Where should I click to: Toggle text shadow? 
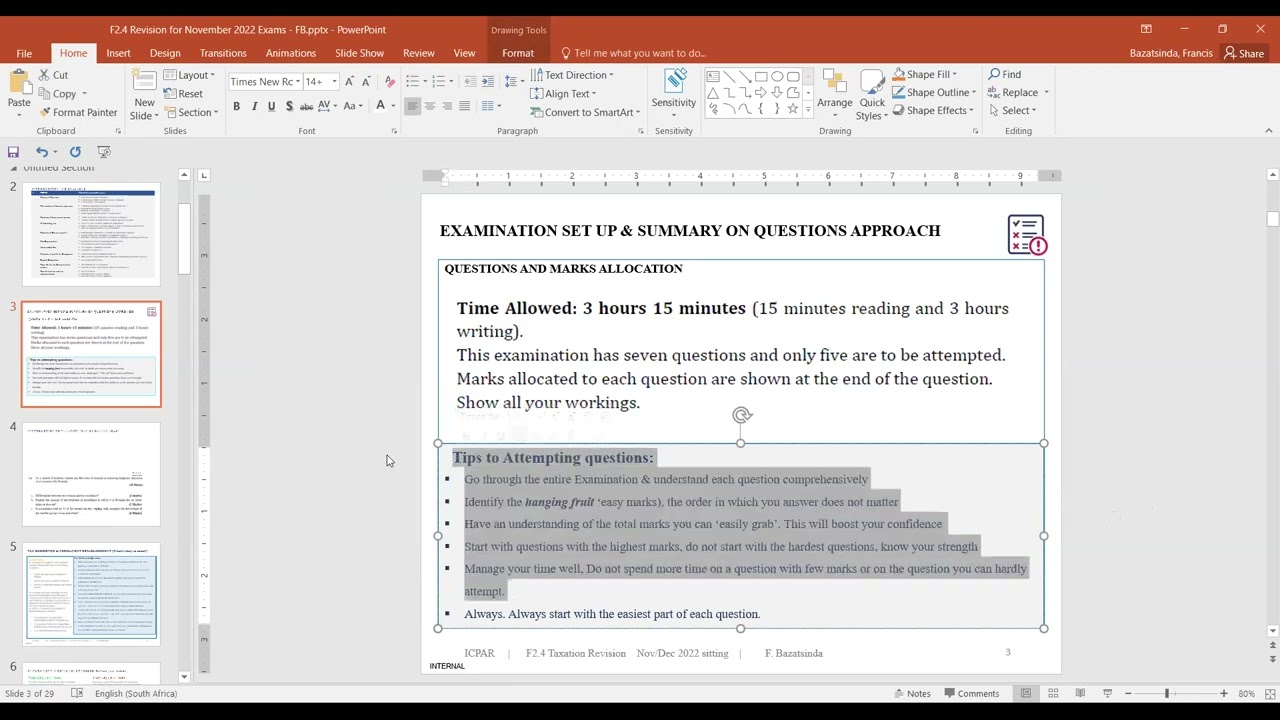(x=289, y=106)
